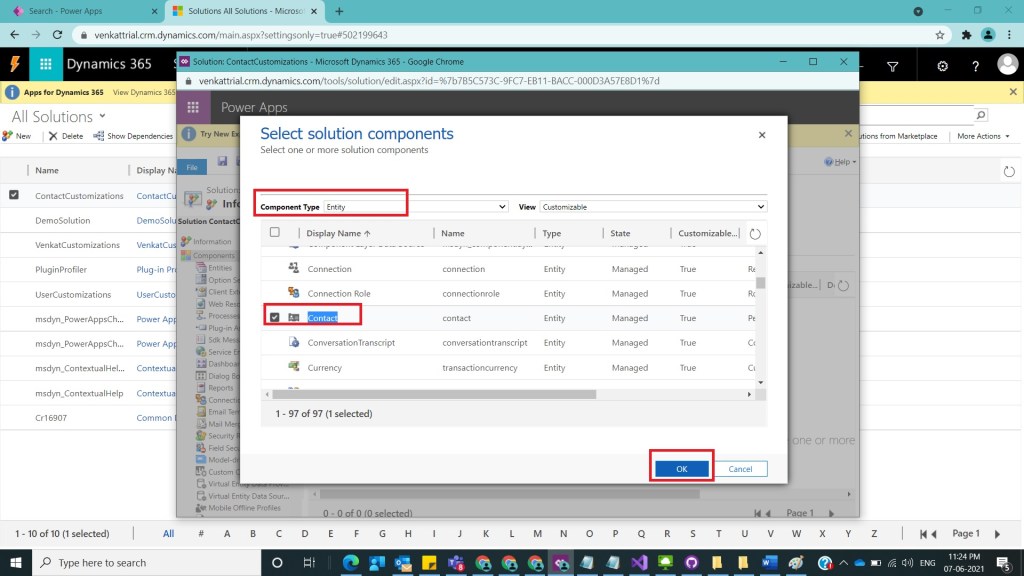Click the Currency entity icon
Viewport: 1024px width, 576px height.
pos(294,367)
